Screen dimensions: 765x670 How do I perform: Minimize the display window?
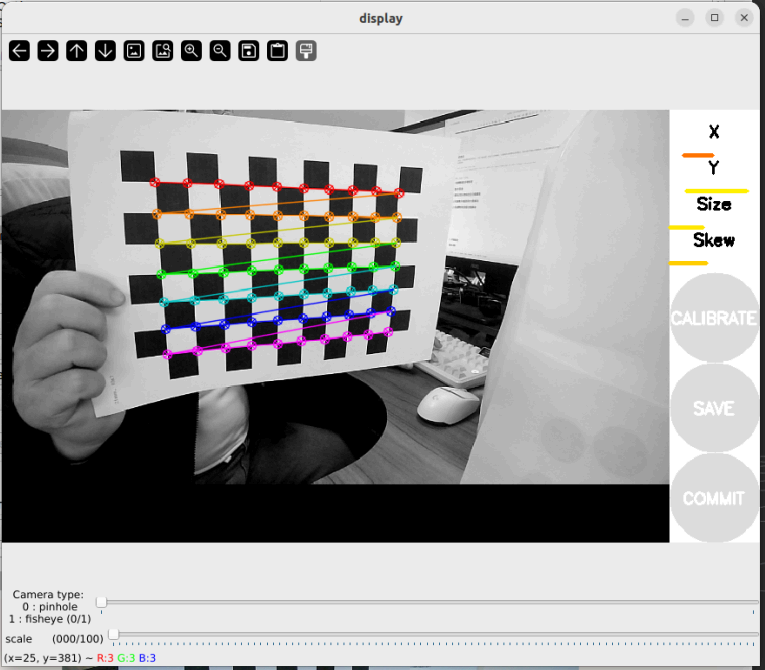pos(685,18)
